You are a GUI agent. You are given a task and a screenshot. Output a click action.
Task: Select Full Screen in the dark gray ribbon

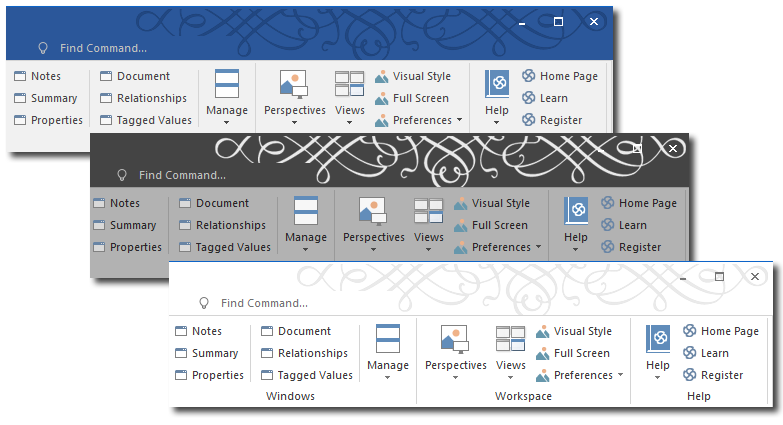(x=499, y=225)
